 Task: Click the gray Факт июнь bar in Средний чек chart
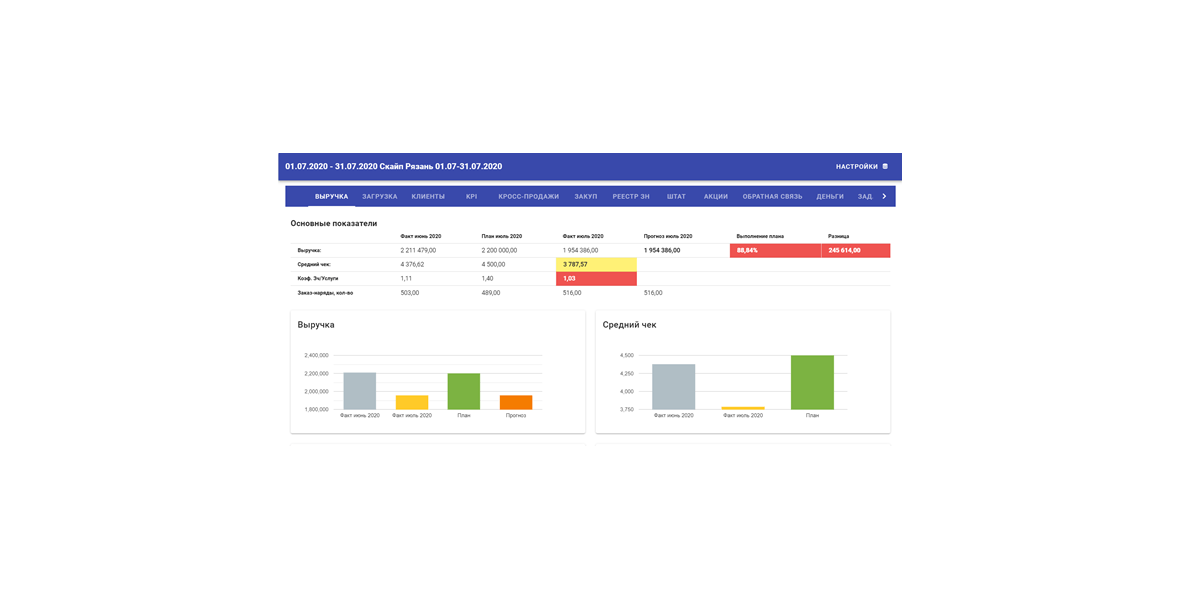(x=674, y=387)
